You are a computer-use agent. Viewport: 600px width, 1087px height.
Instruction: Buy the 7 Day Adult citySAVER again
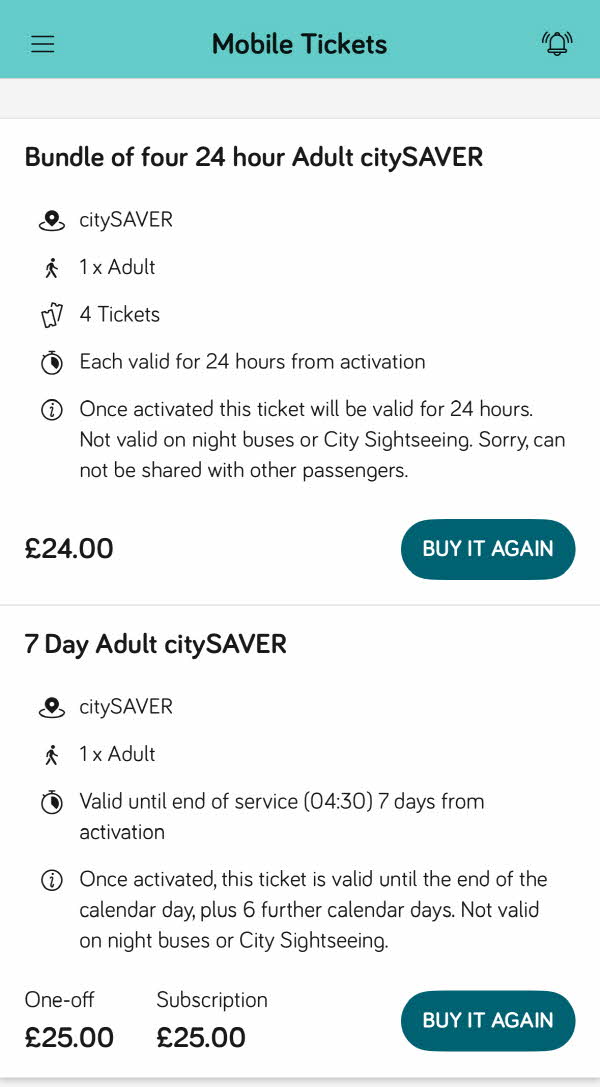coord(488,1020)
